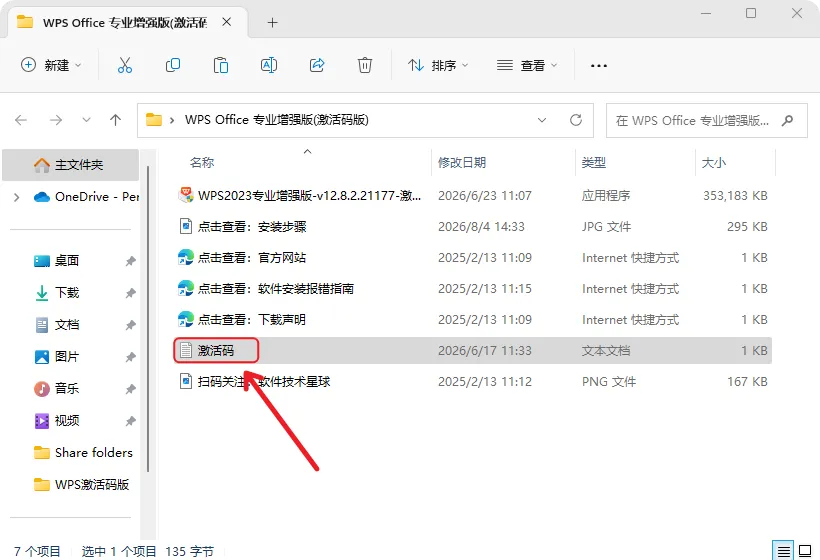820x560 pixels.
Task: Open 视频 in the sidebar
Action: coord(67,420)
